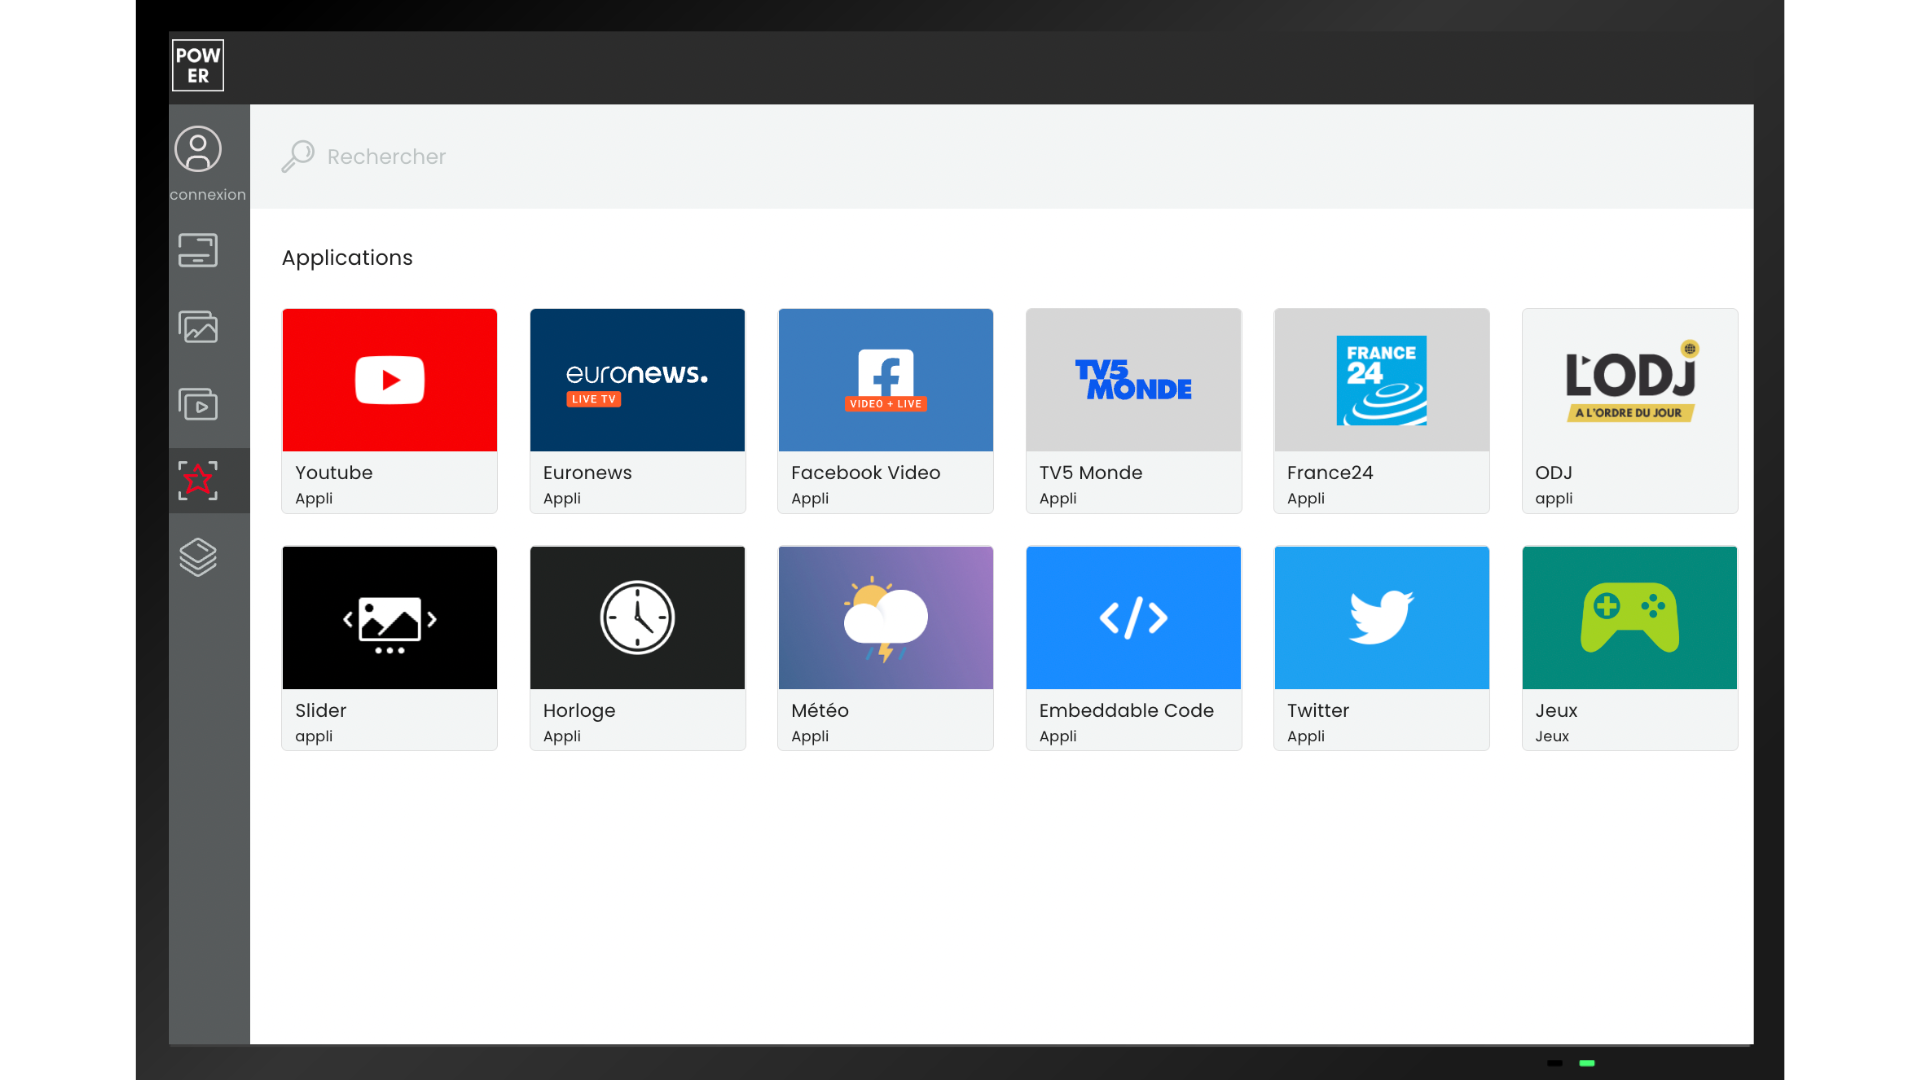This screenshot has width=1920, height=1080.
Task: Select the Slider app
Action: tap(390, 647)
